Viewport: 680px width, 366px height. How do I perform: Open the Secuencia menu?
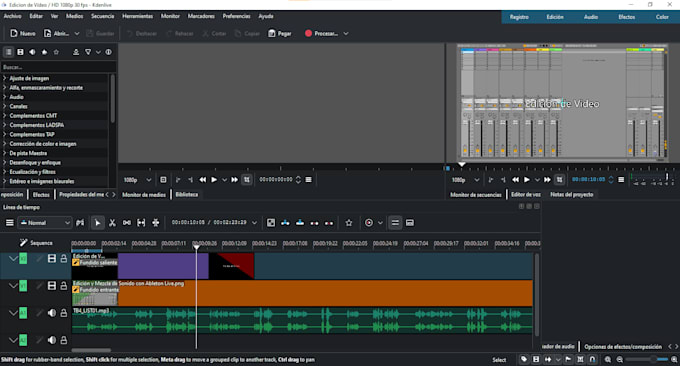click(102, 16)
